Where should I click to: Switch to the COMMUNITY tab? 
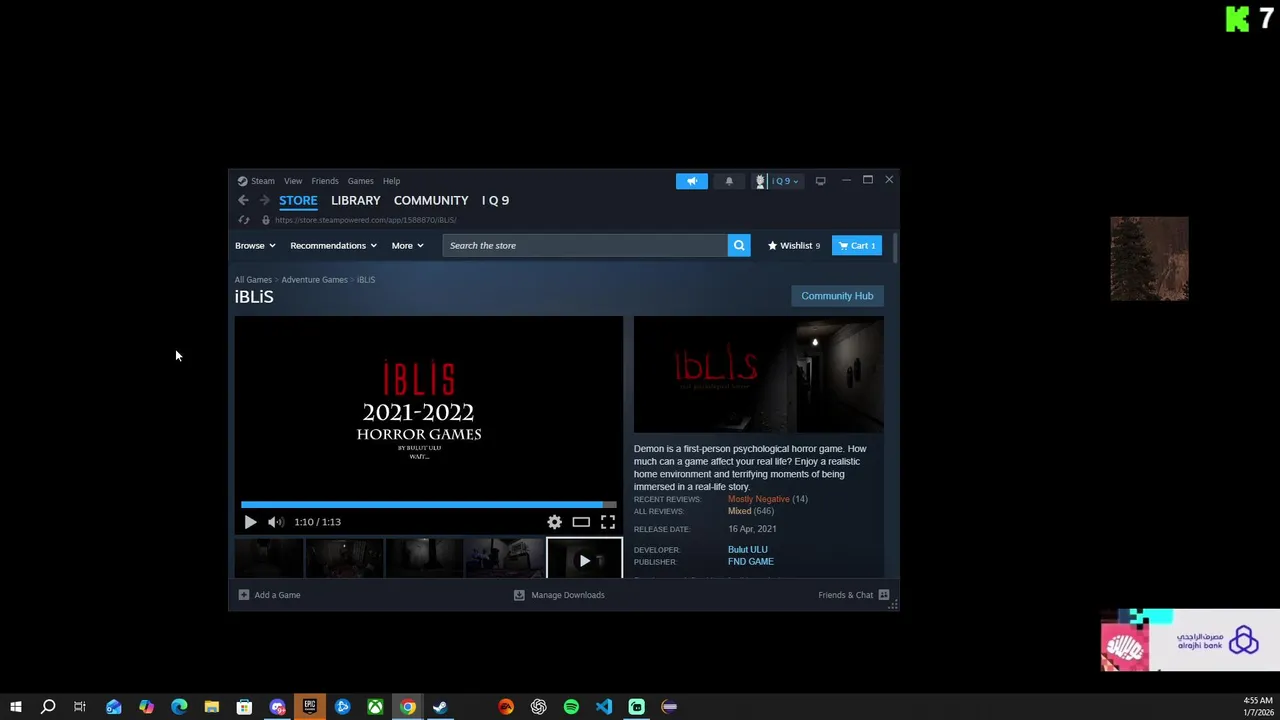tap(431, 200)
